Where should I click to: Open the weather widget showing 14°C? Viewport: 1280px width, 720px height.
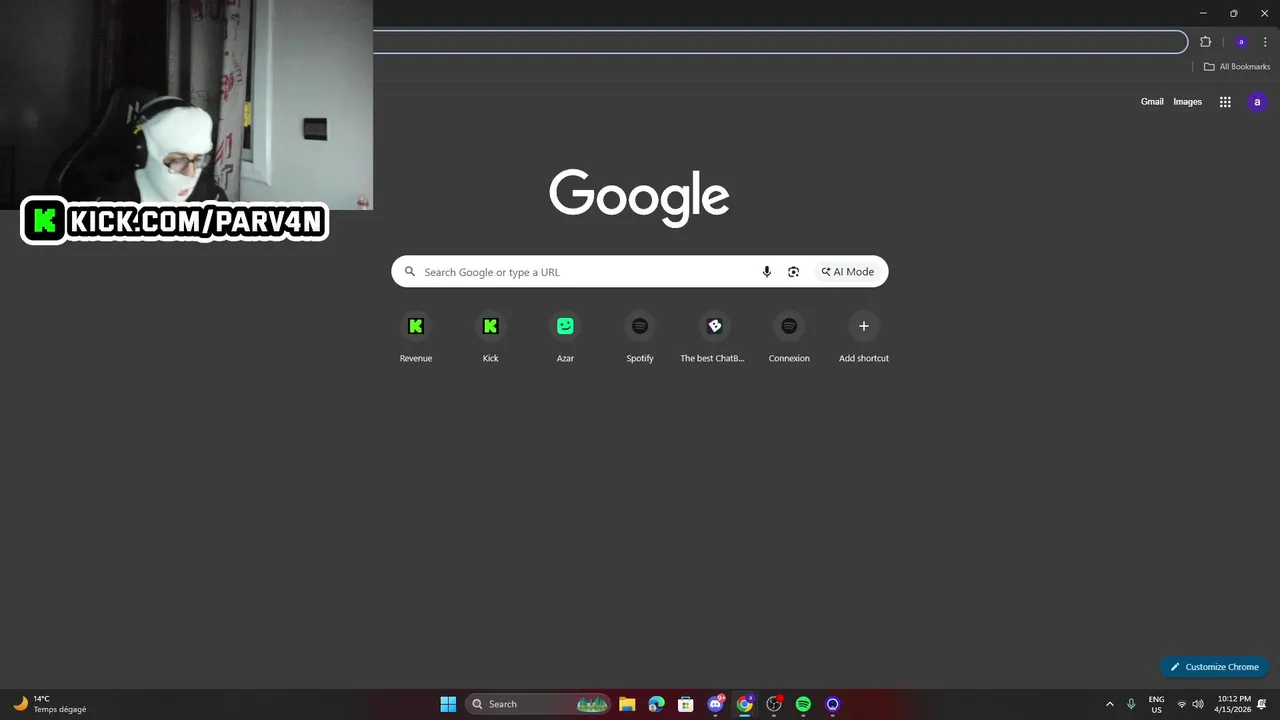pyautogui.click(x=50, y=704)
